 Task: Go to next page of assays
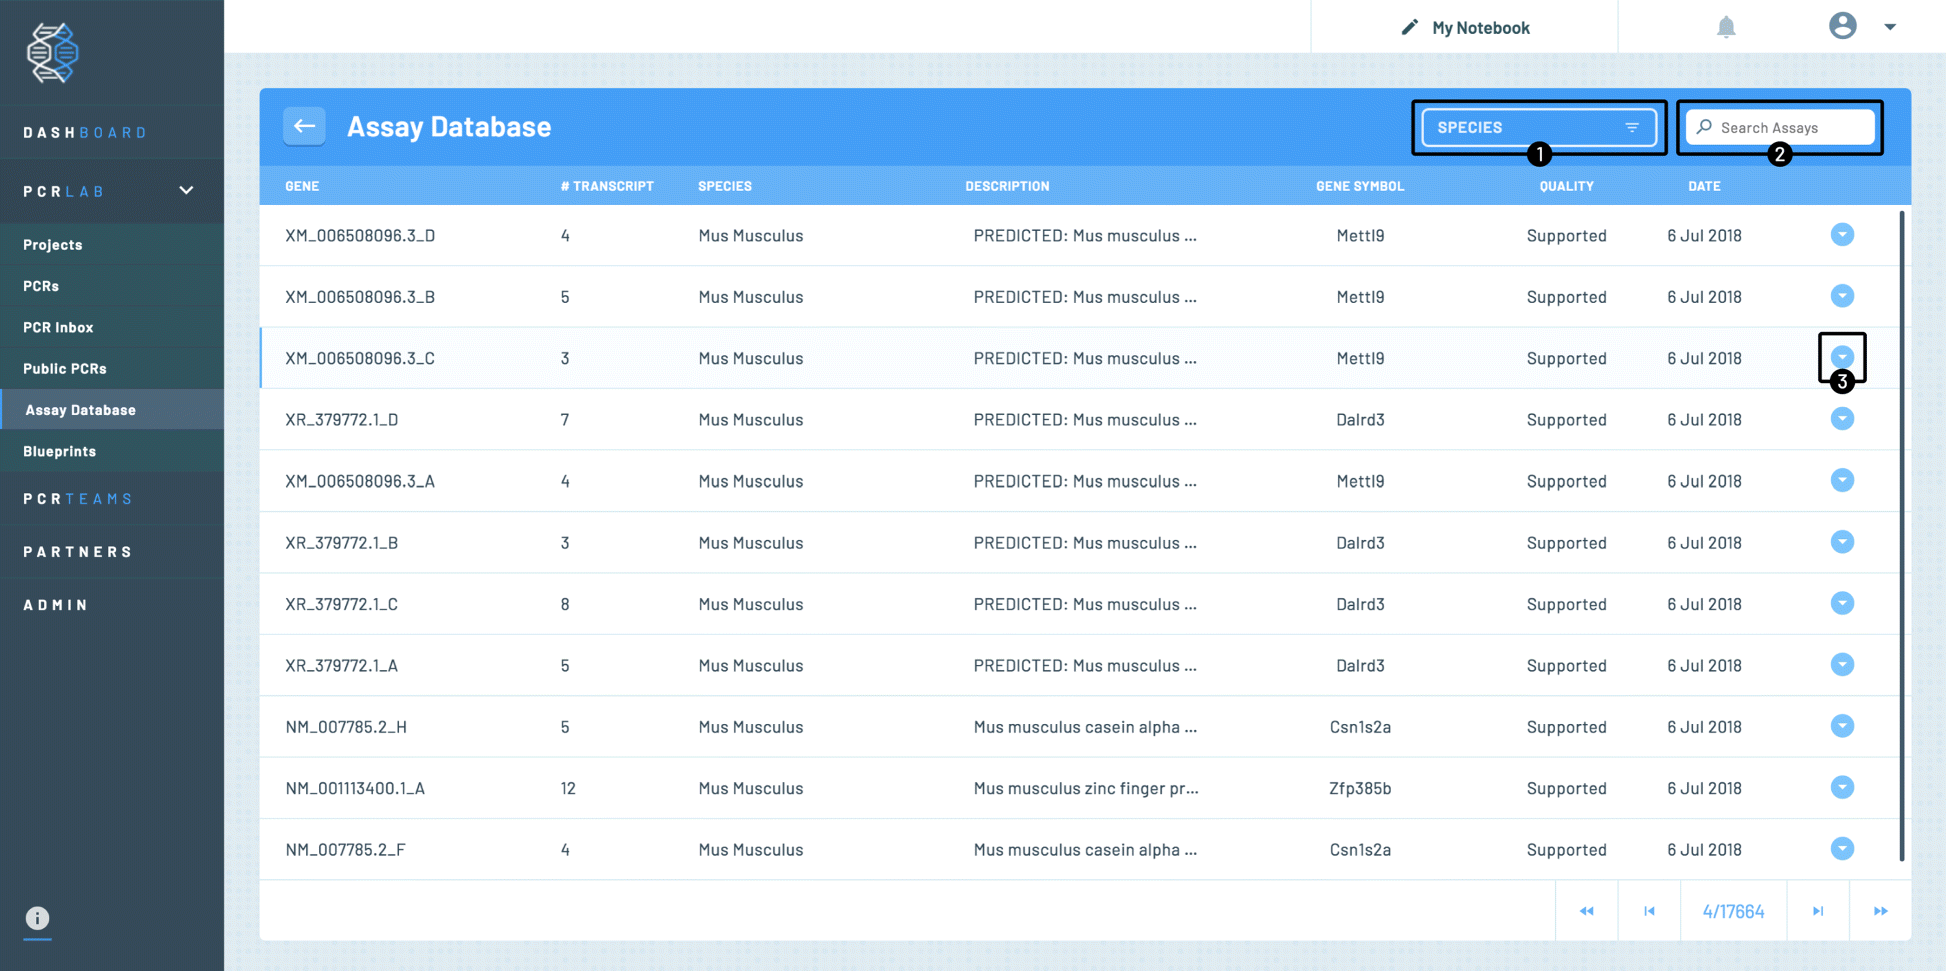pos(1818,911)
